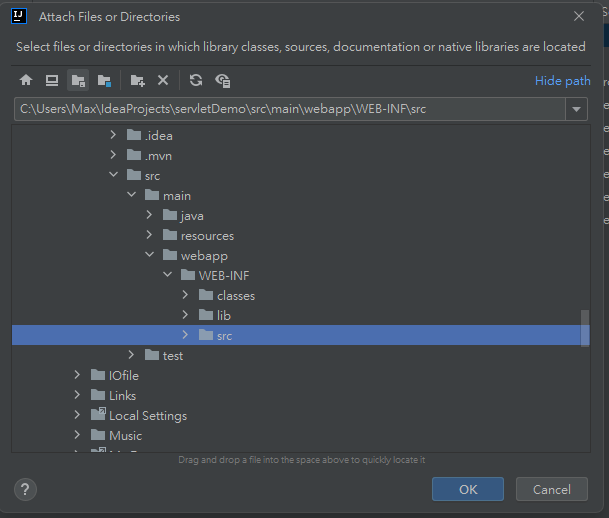Select the module directory toolbar icon
This screenshot has height=518, width=609.
(x=104, y=80)
